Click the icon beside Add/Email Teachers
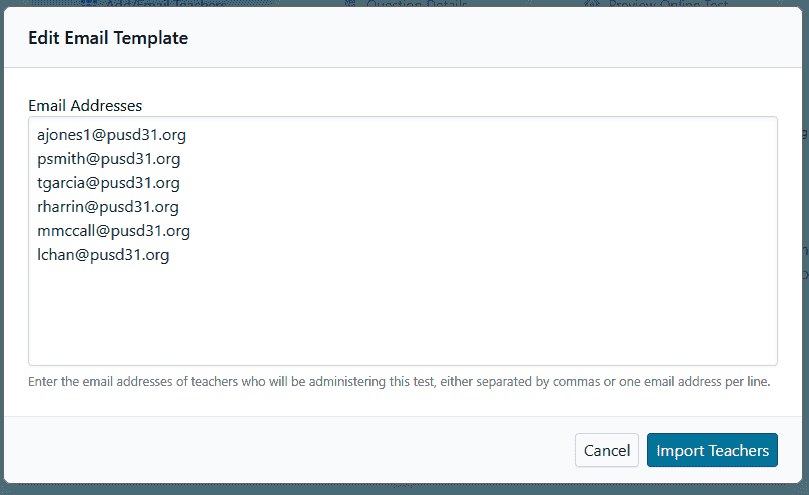 coord(90,4)
